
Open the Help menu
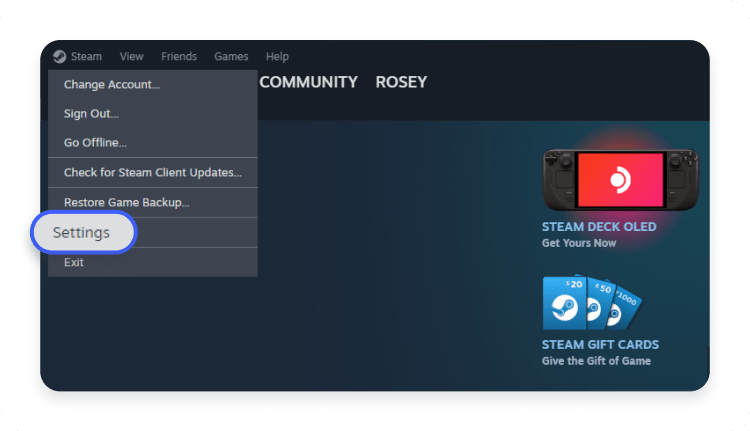click(277, 56)
